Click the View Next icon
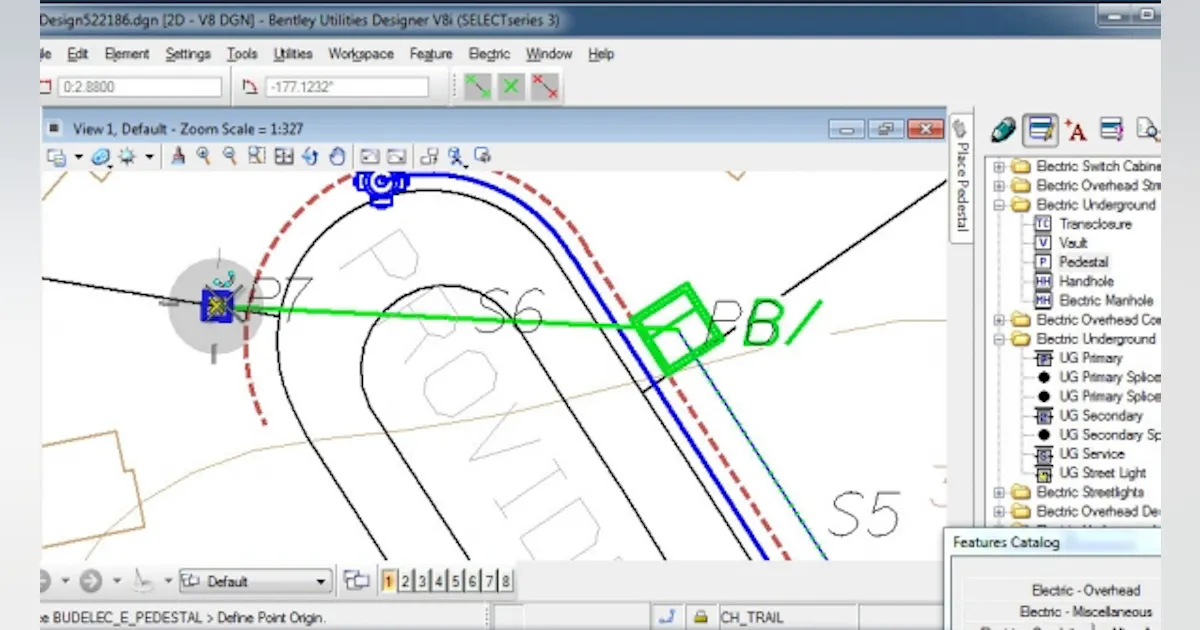The width and height of the screenshot is (1200, 630). pos(397,156)
